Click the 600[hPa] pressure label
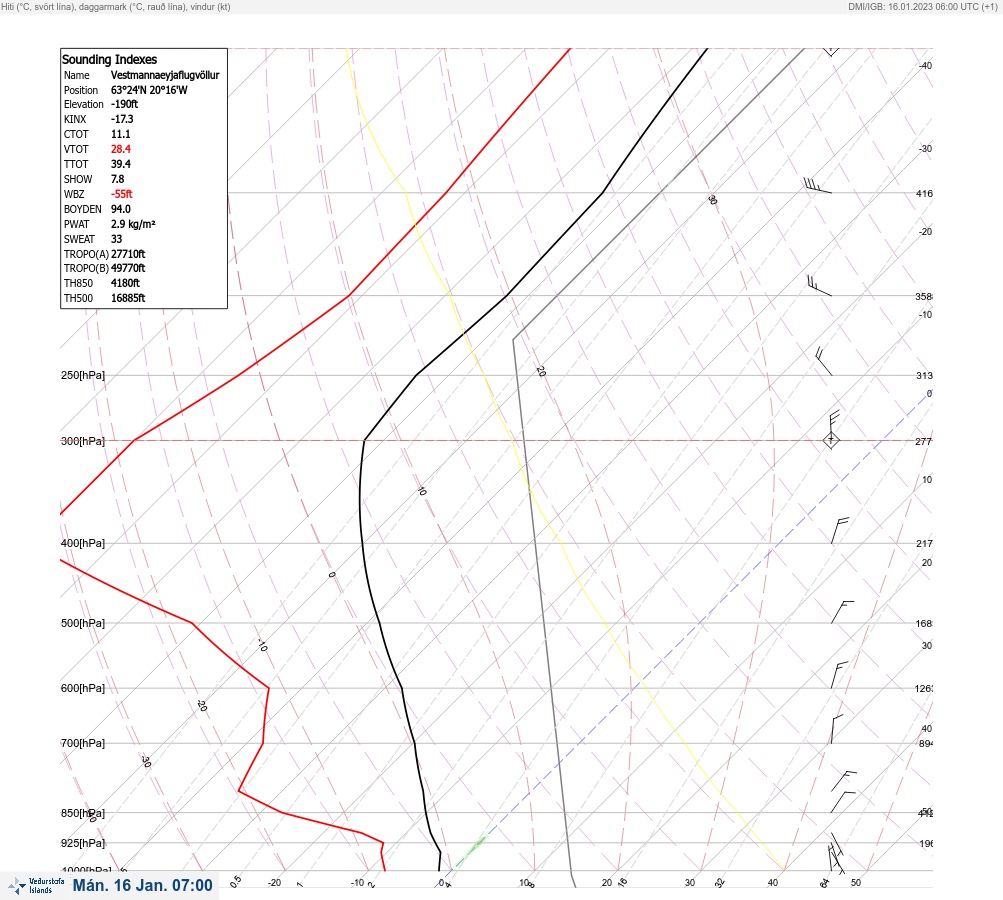This screenshot has height=900, width=1003. point(83,688)
